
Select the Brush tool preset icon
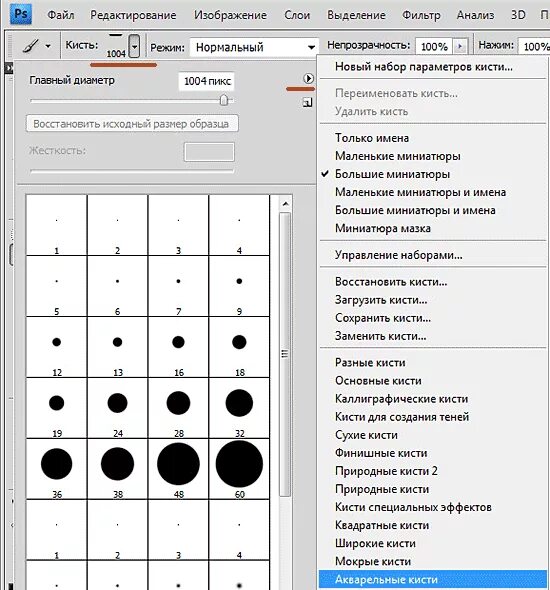tap(31, 46)
